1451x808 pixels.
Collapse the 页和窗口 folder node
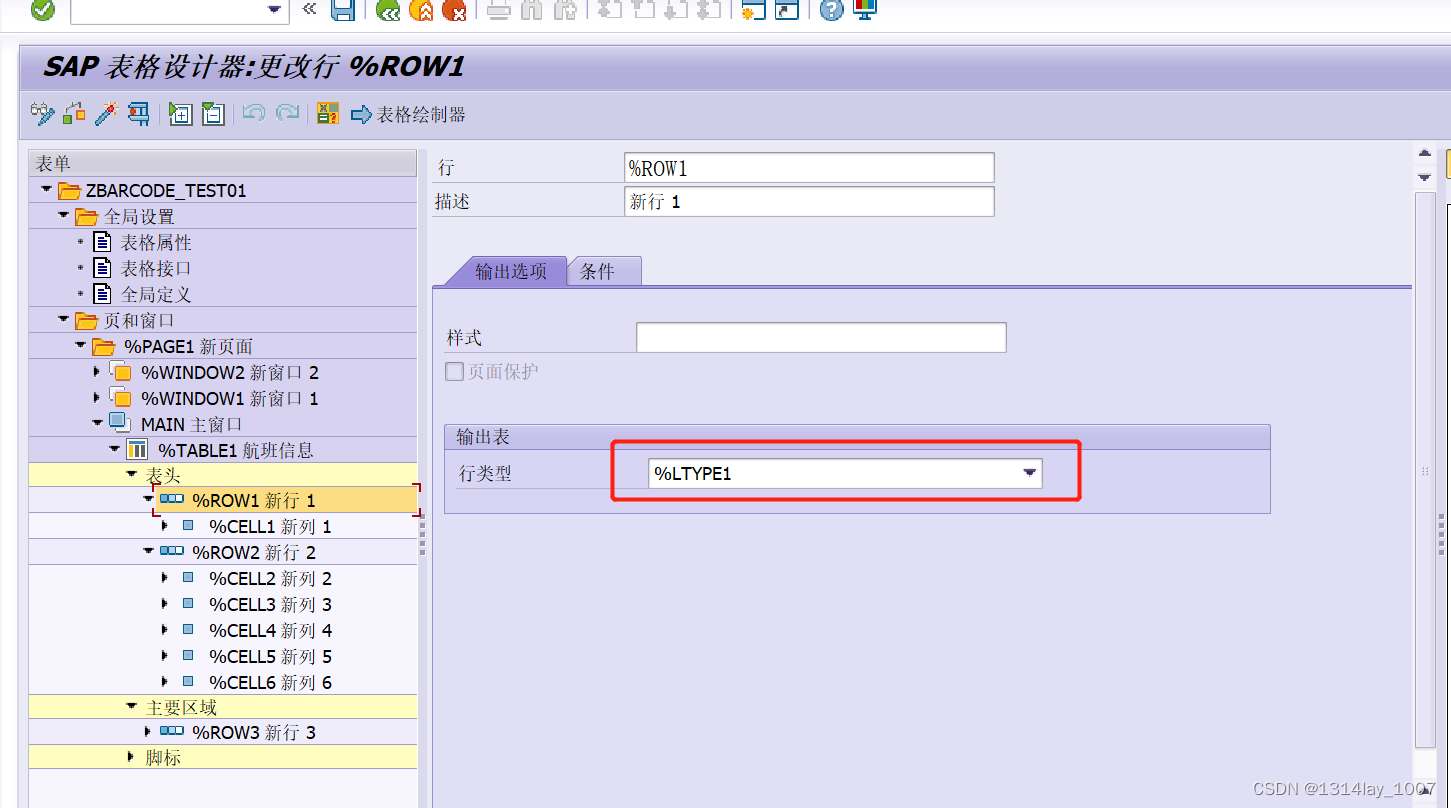[x=64, y=319]
